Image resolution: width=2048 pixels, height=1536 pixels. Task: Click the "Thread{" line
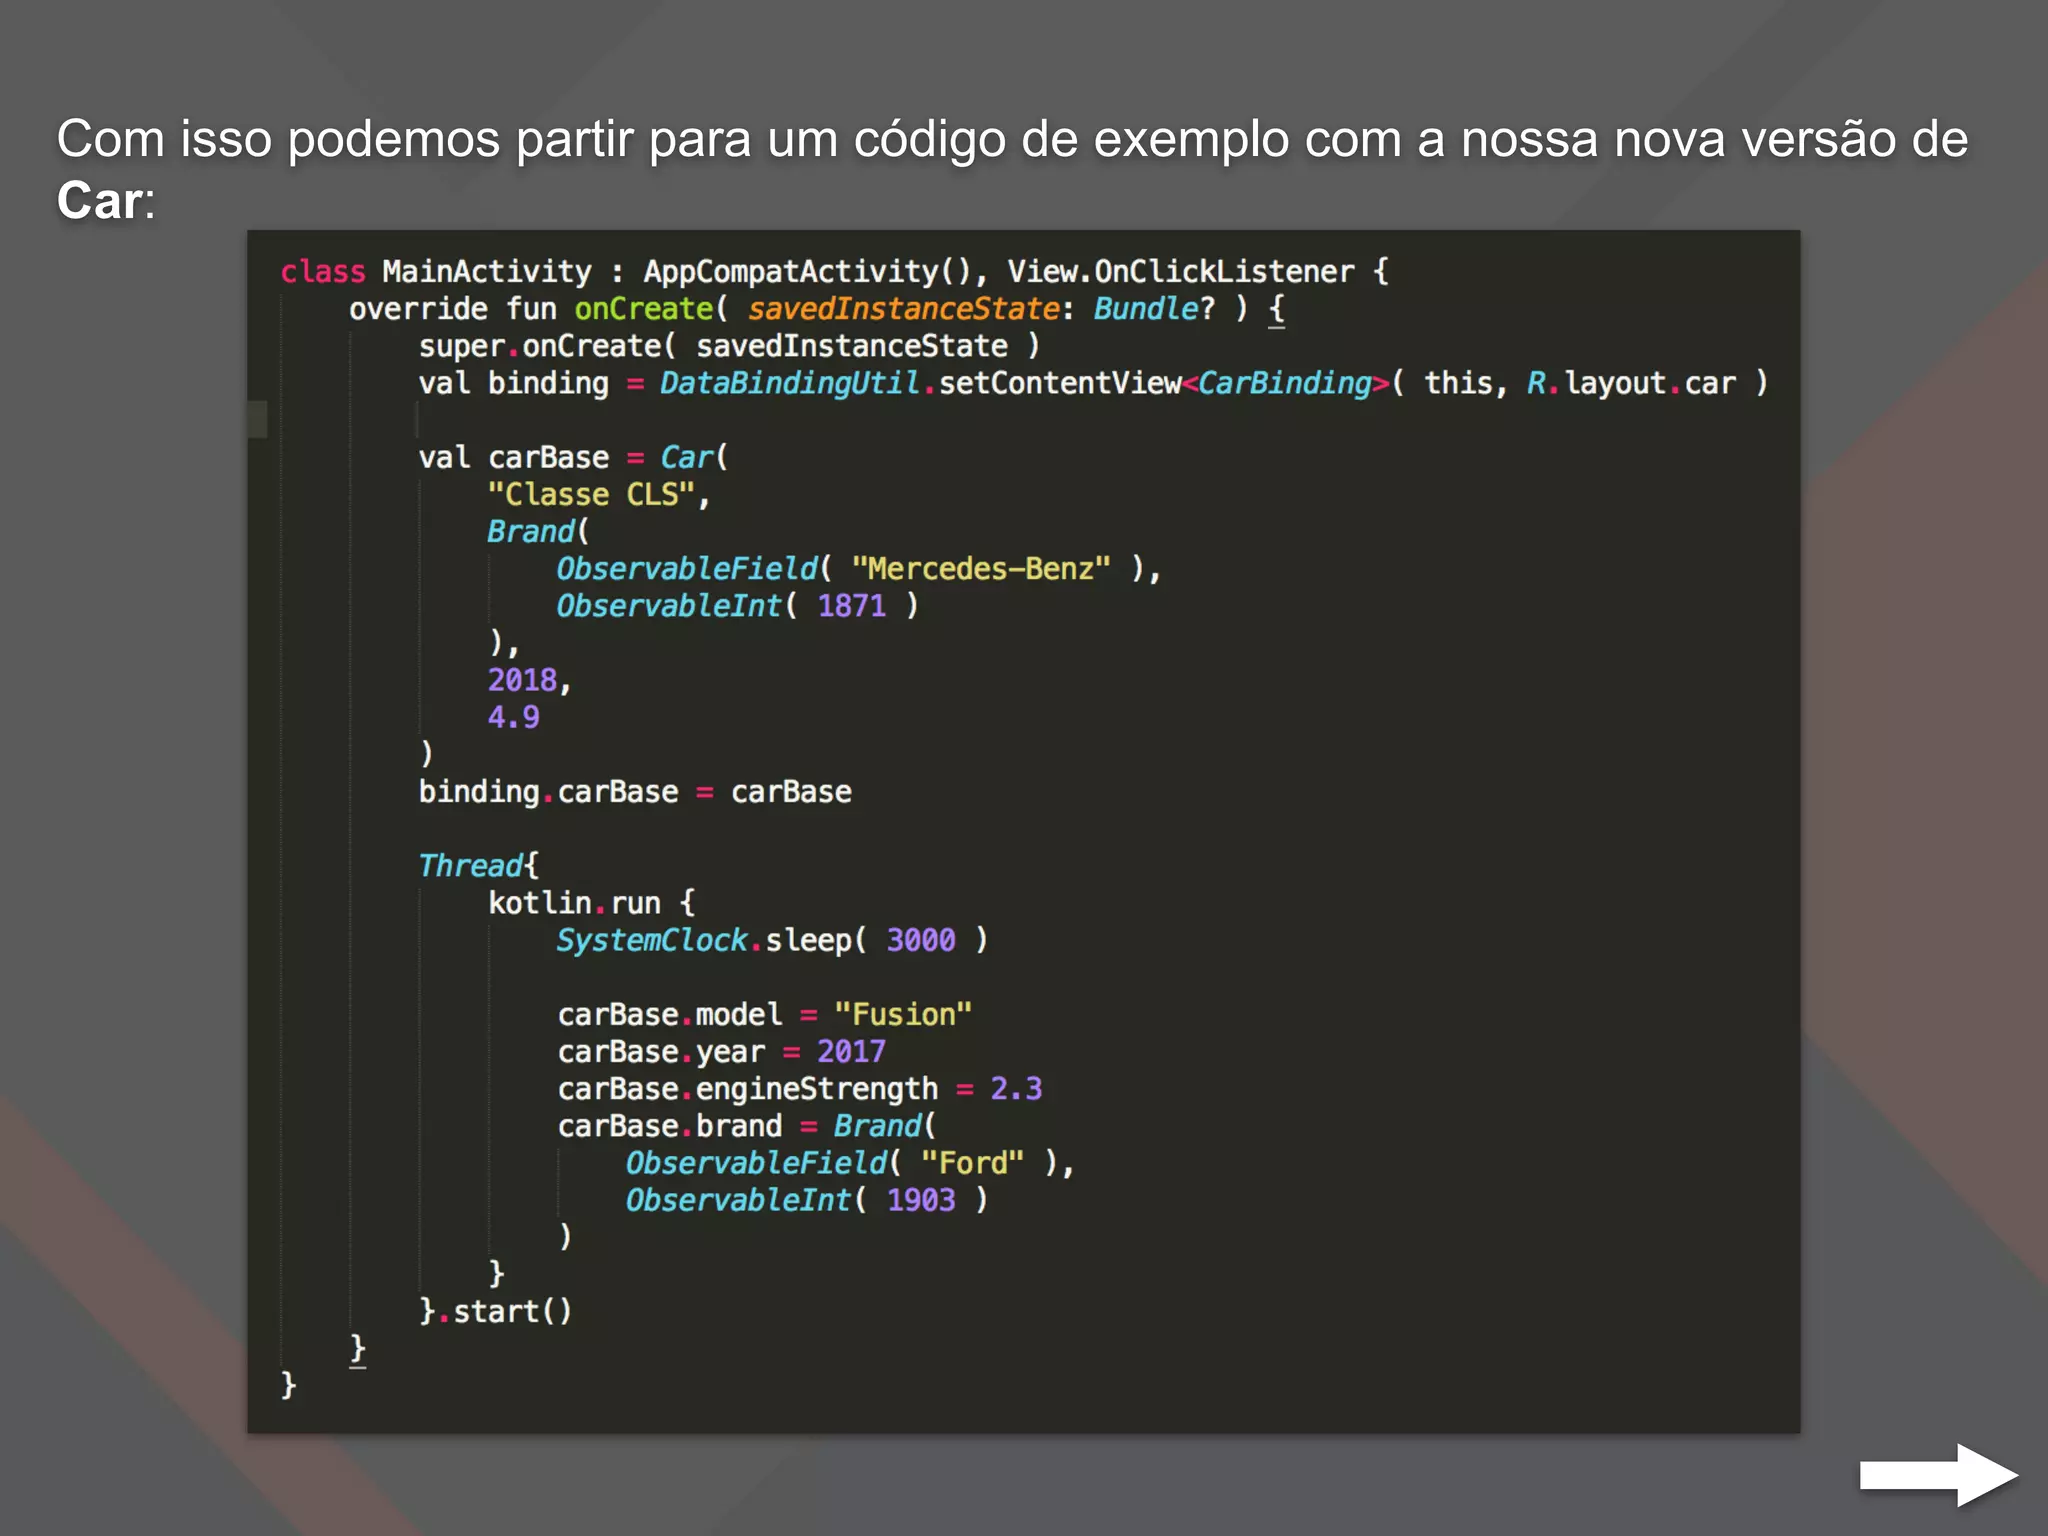point(478,865)
